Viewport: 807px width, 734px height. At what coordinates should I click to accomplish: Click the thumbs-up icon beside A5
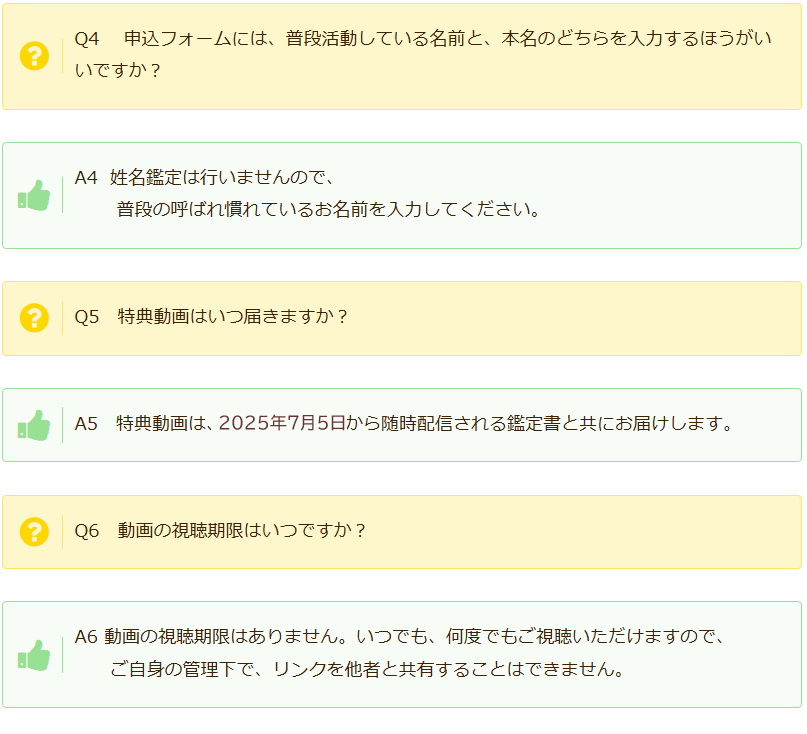(34, 425)
